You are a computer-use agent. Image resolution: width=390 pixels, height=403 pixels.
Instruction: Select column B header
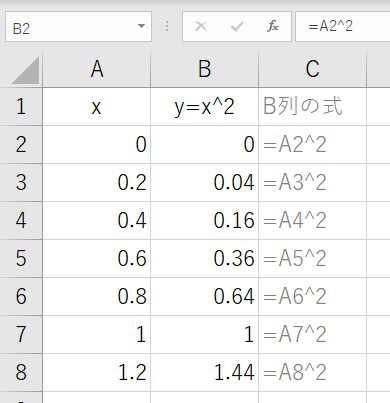(205, 70)
